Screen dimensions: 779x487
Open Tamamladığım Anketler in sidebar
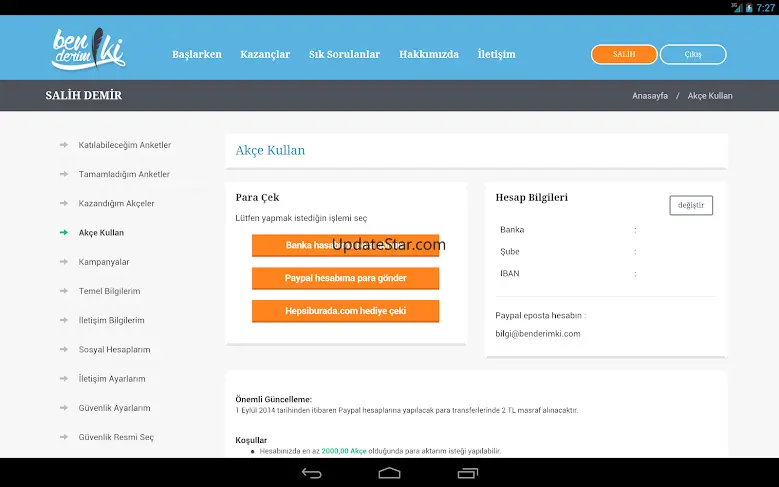pyautogui.click(x=124, y=174)
